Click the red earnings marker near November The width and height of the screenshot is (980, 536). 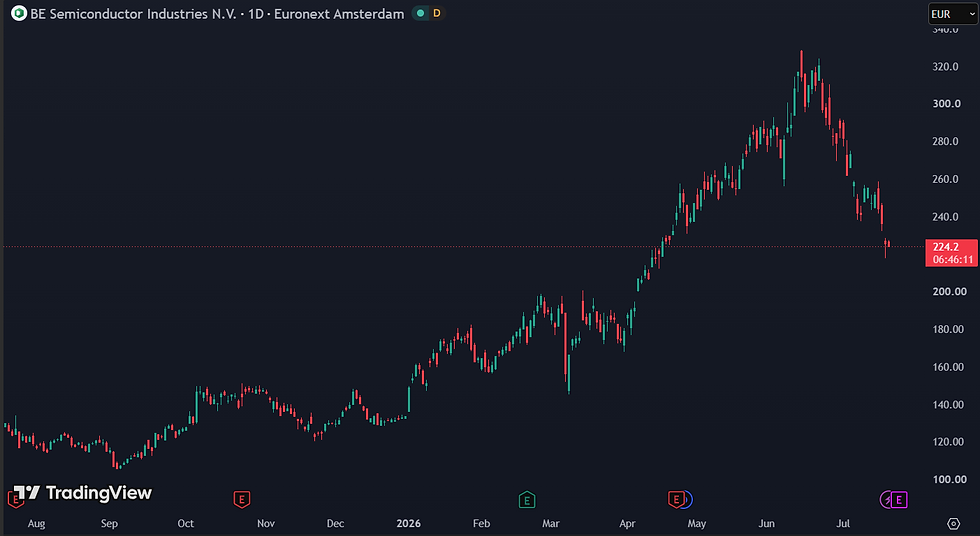[x=242, y=499]
